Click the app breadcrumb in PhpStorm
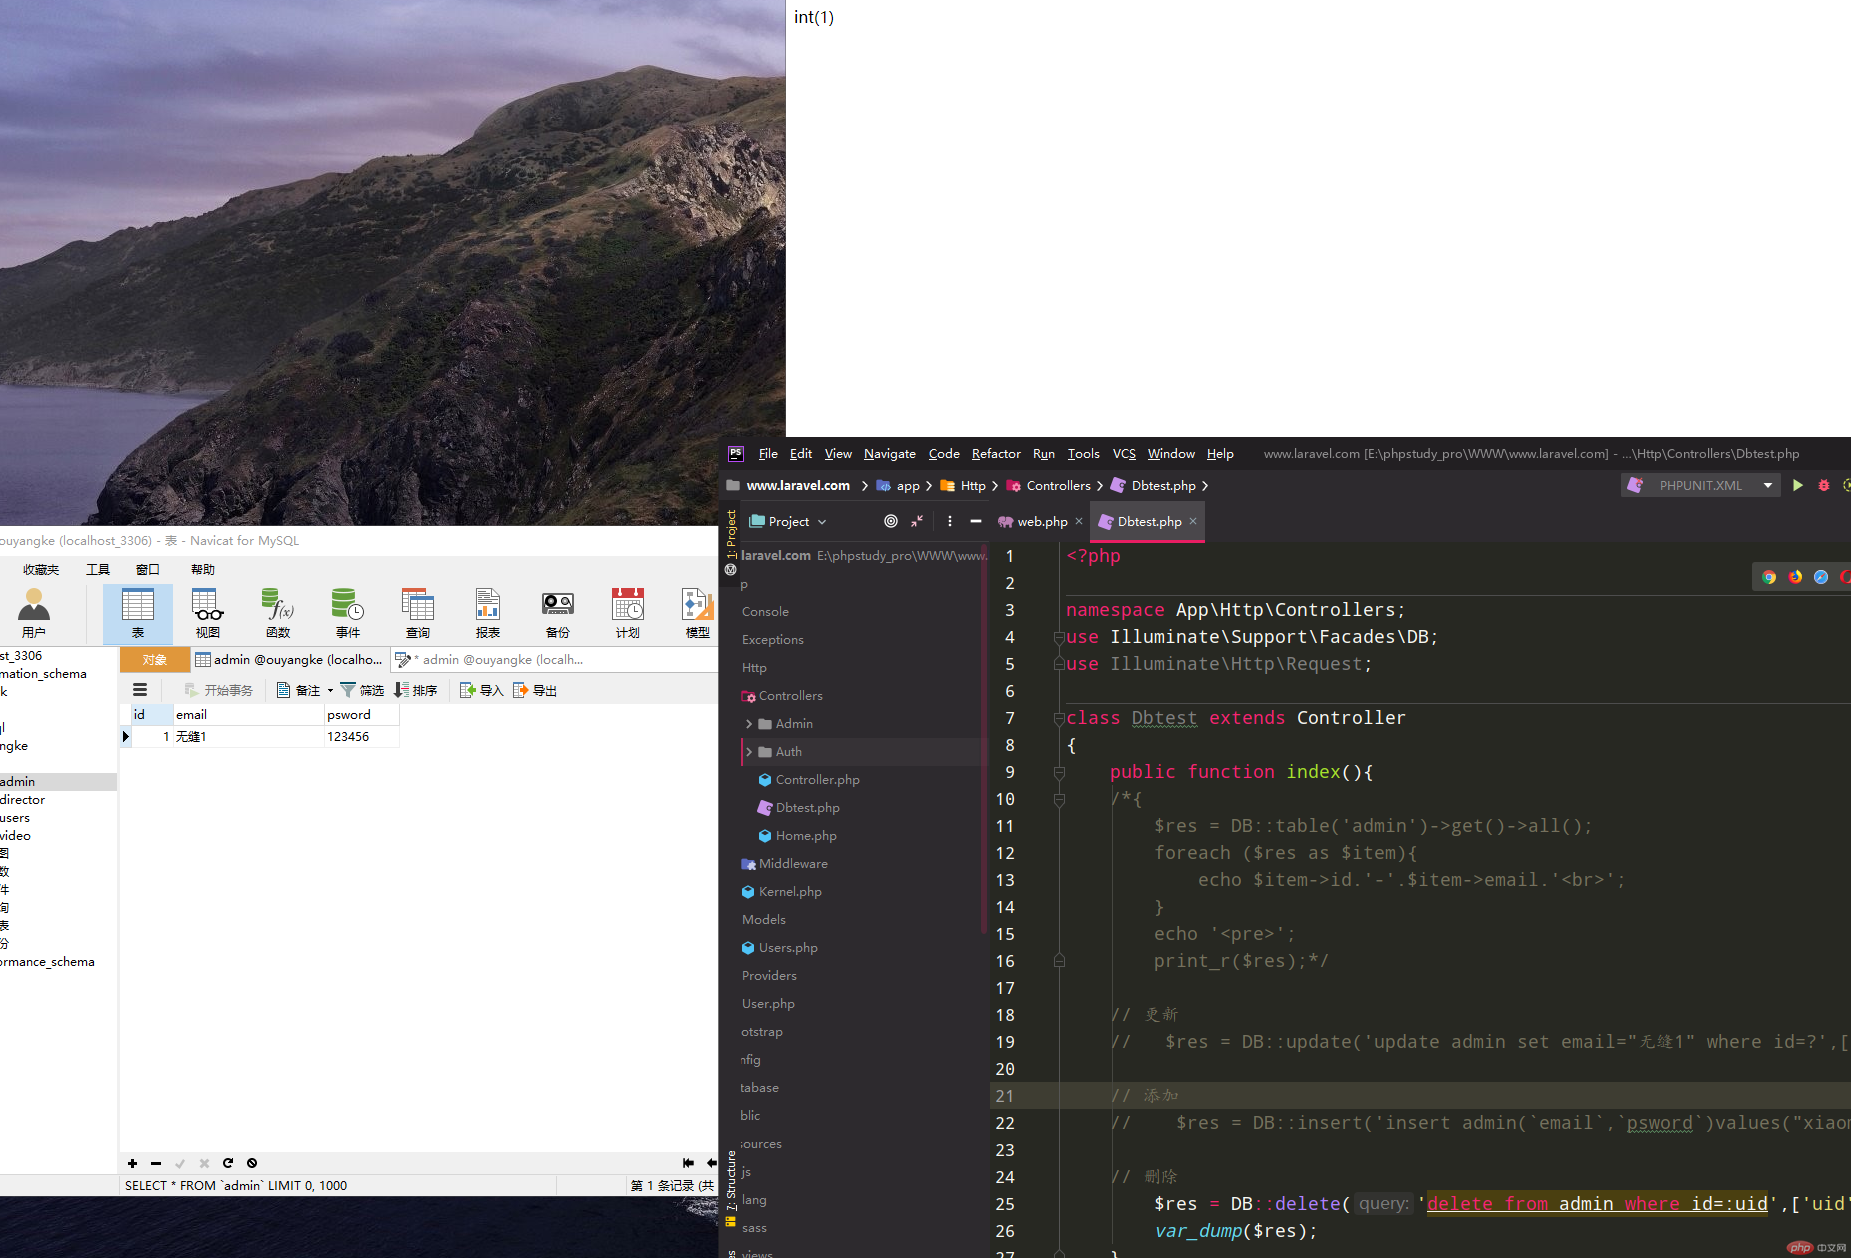 (x=908, y=485)
